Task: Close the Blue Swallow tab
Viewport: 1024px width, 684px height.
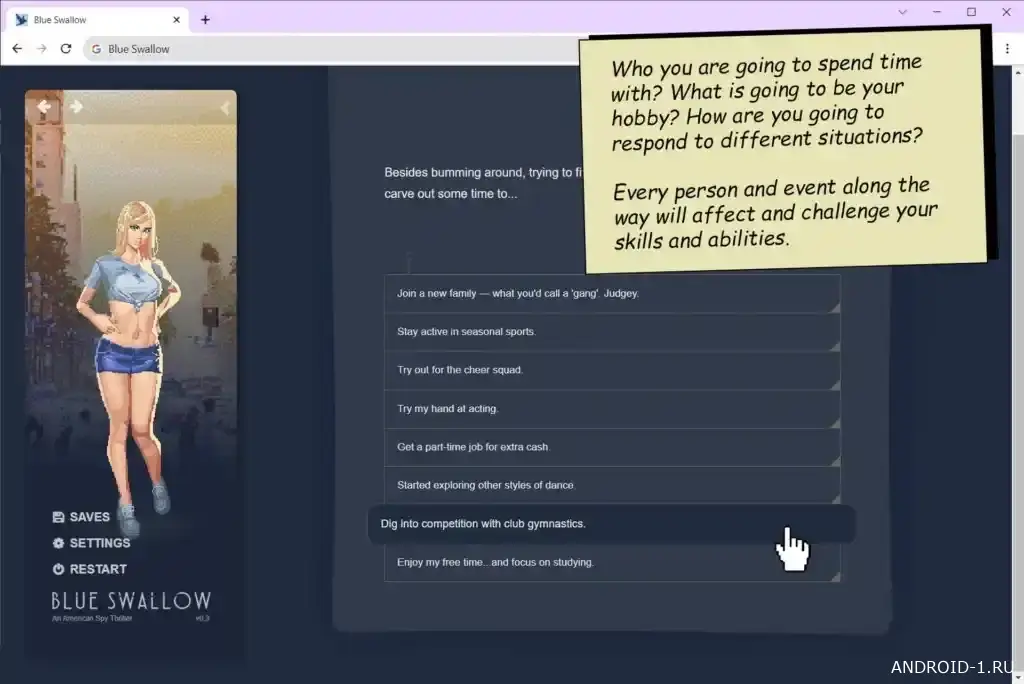Action: point(177,19)
